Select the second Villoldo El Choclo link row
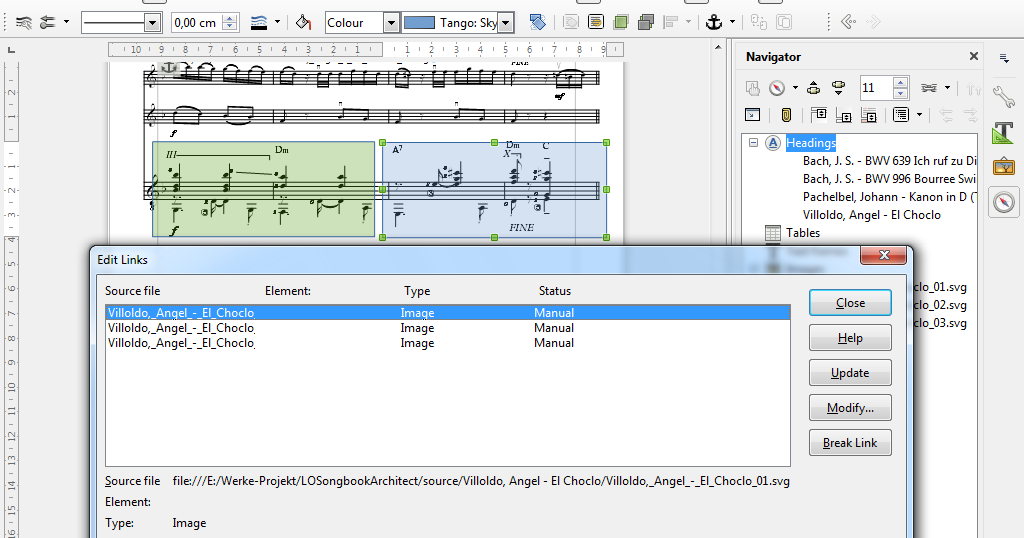 tap(447, 328)
